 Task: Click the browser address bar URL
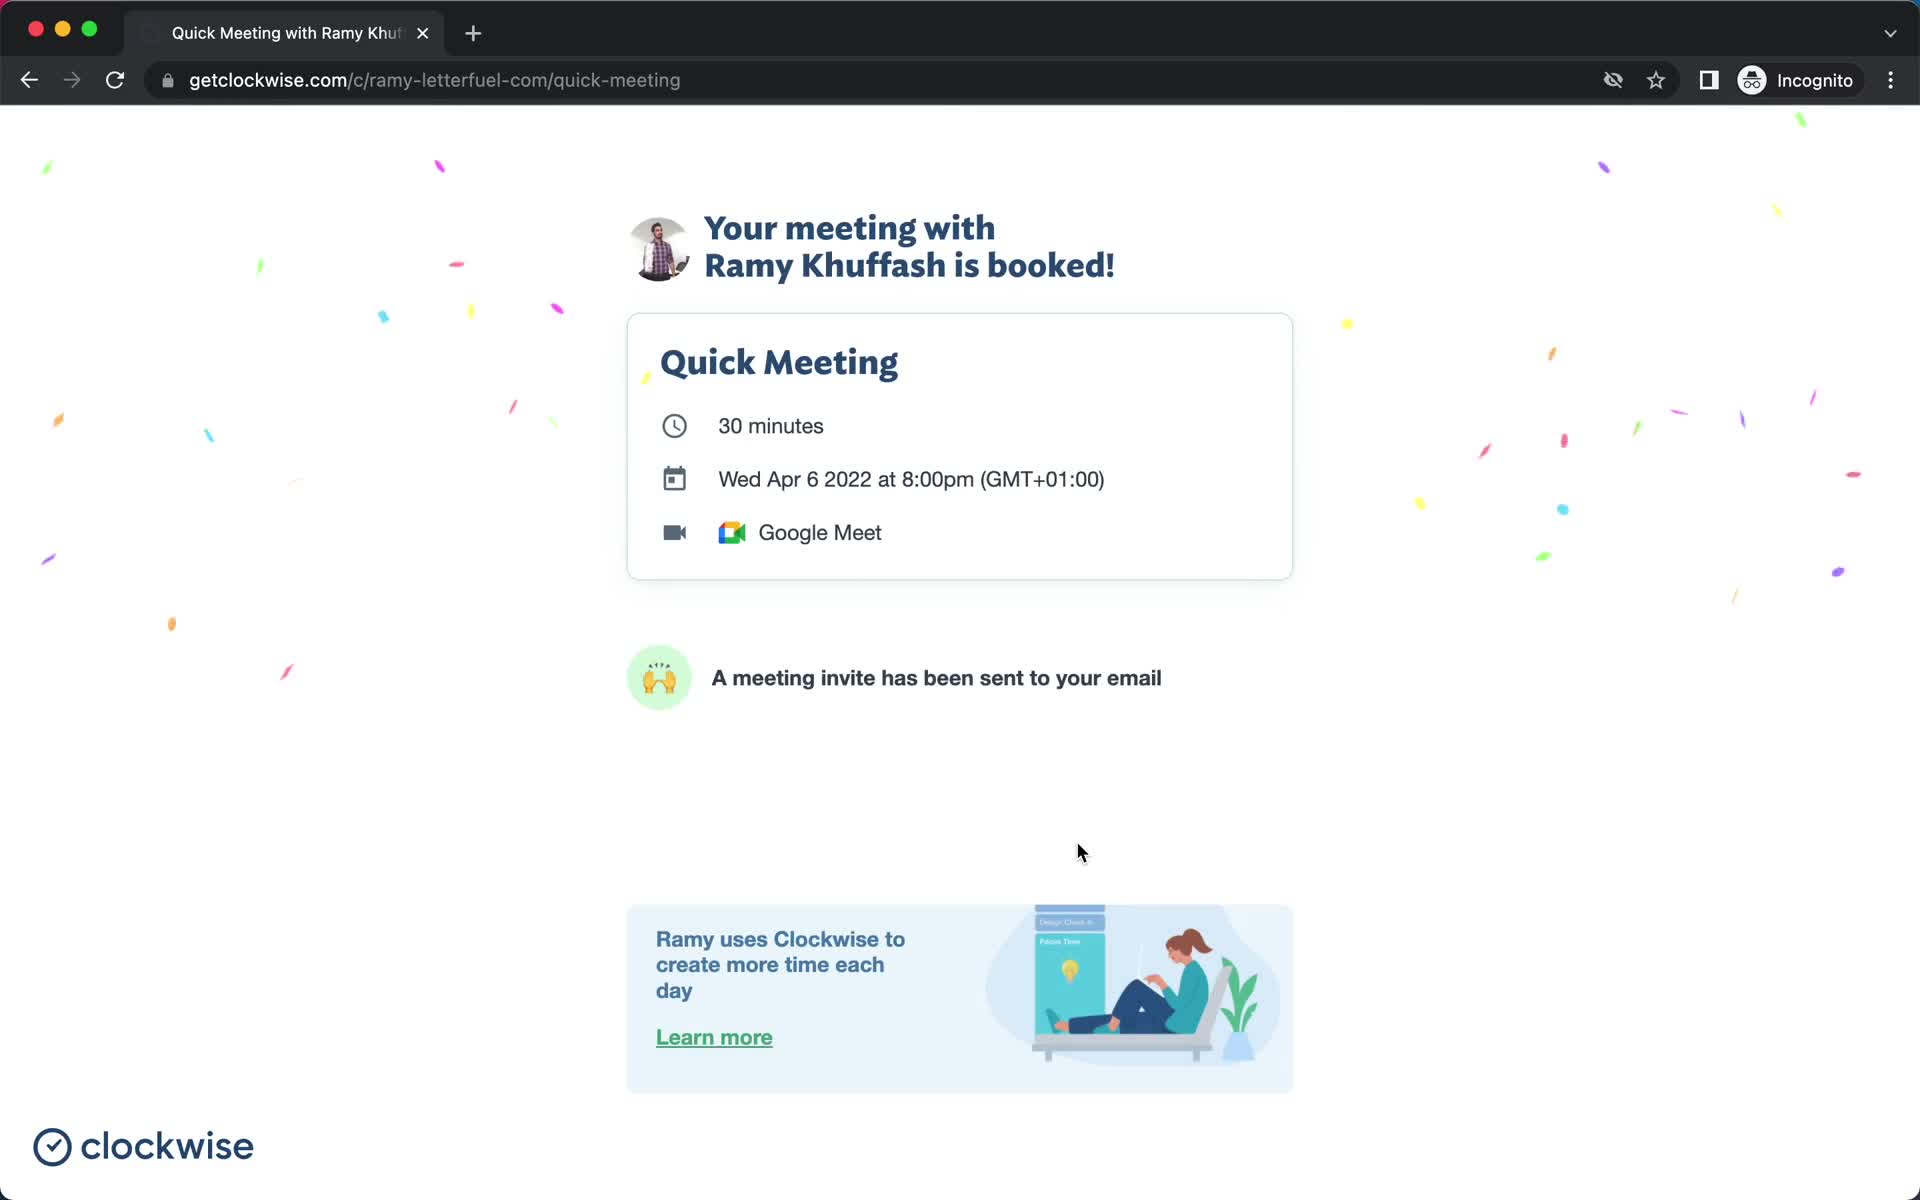(x=435, y=80)
